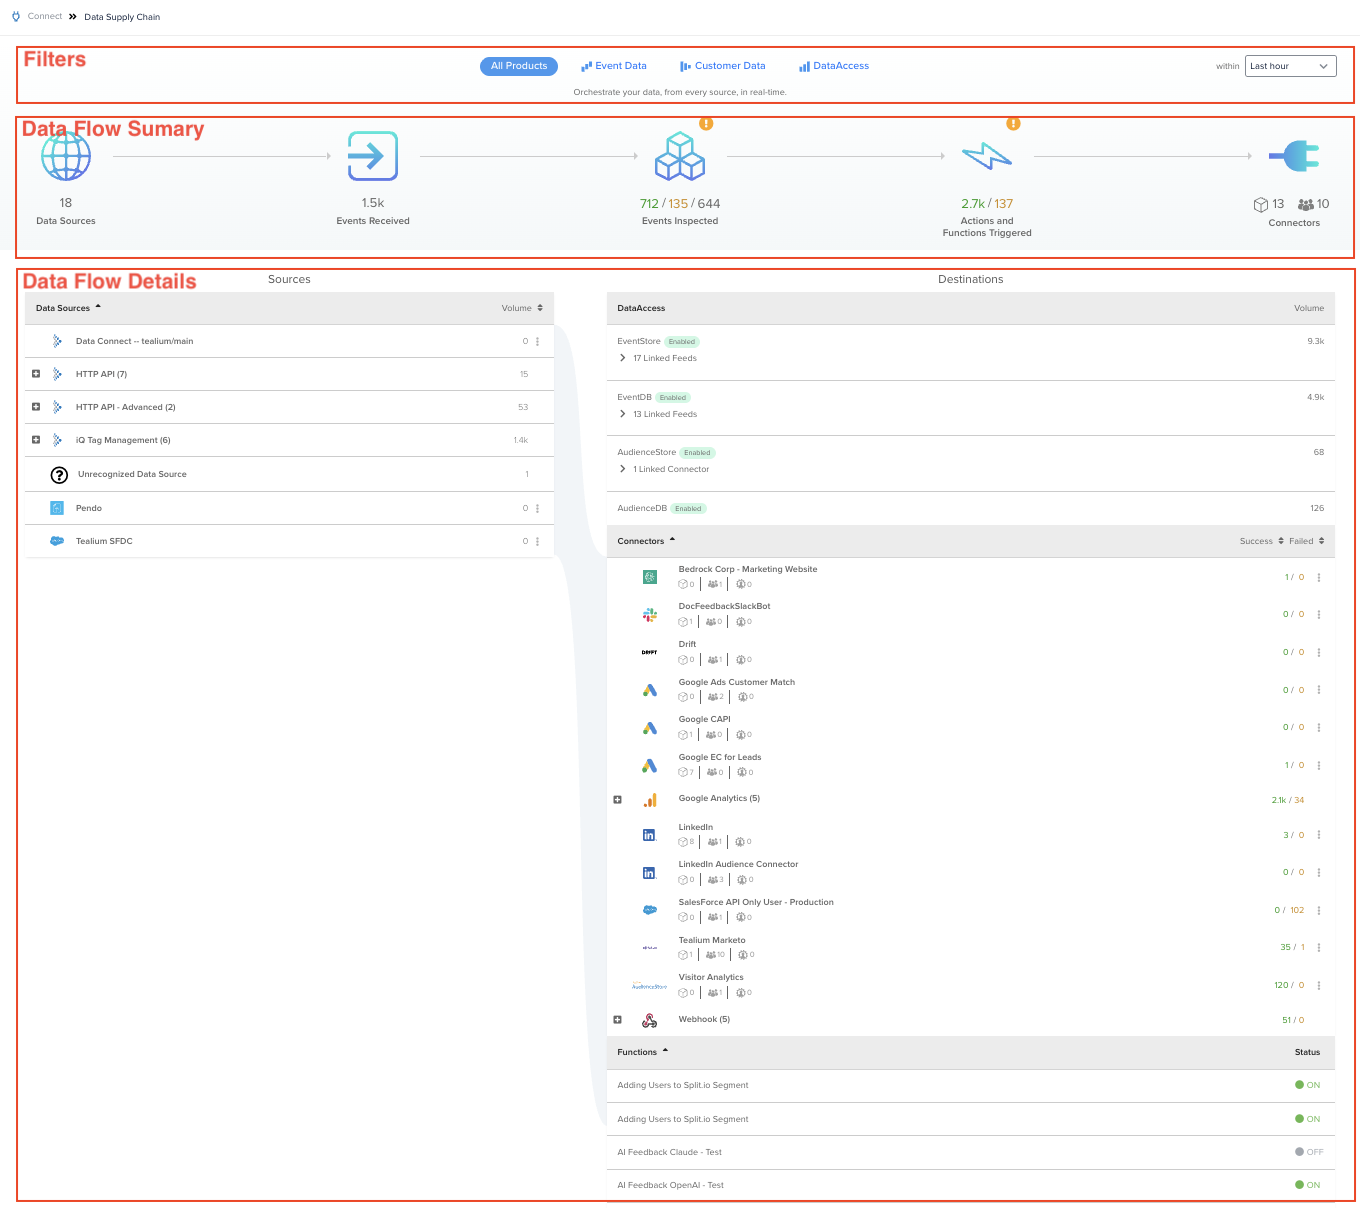1360x1208 pixels.
Task: Toggle AI Feedback OpenAI - Test ON status
Action: [x=1308, y=1185]
